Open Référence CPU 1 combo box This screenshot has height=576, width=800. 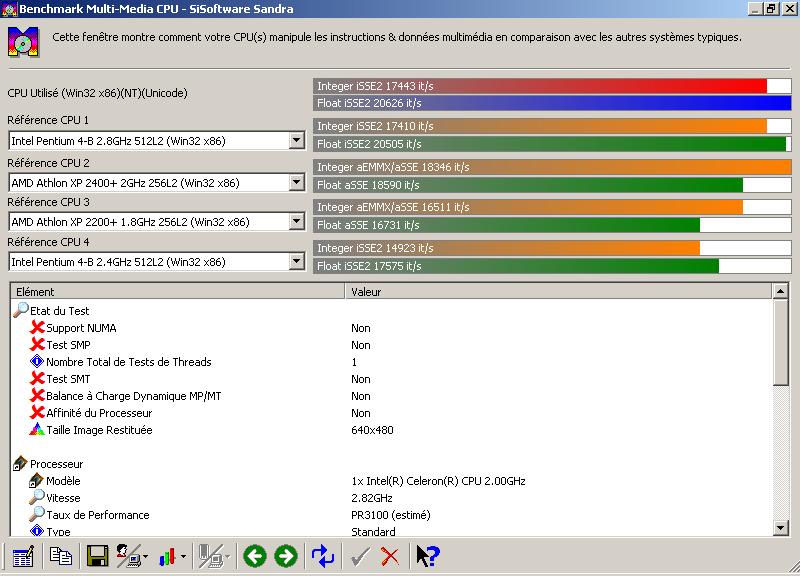pyautogui.click(x=157, y=141)
